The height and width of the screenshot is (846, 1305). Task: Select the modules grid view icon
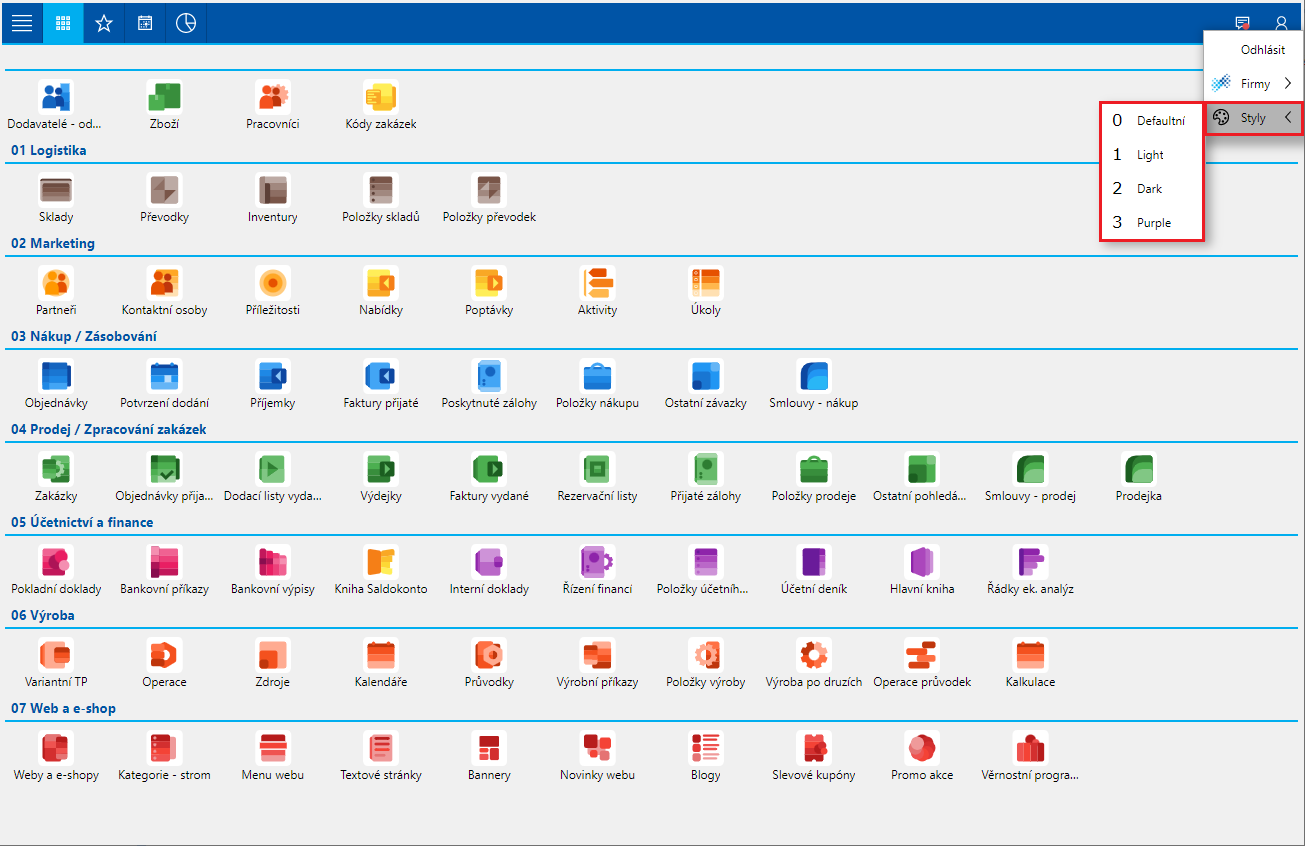pos(63,23)
